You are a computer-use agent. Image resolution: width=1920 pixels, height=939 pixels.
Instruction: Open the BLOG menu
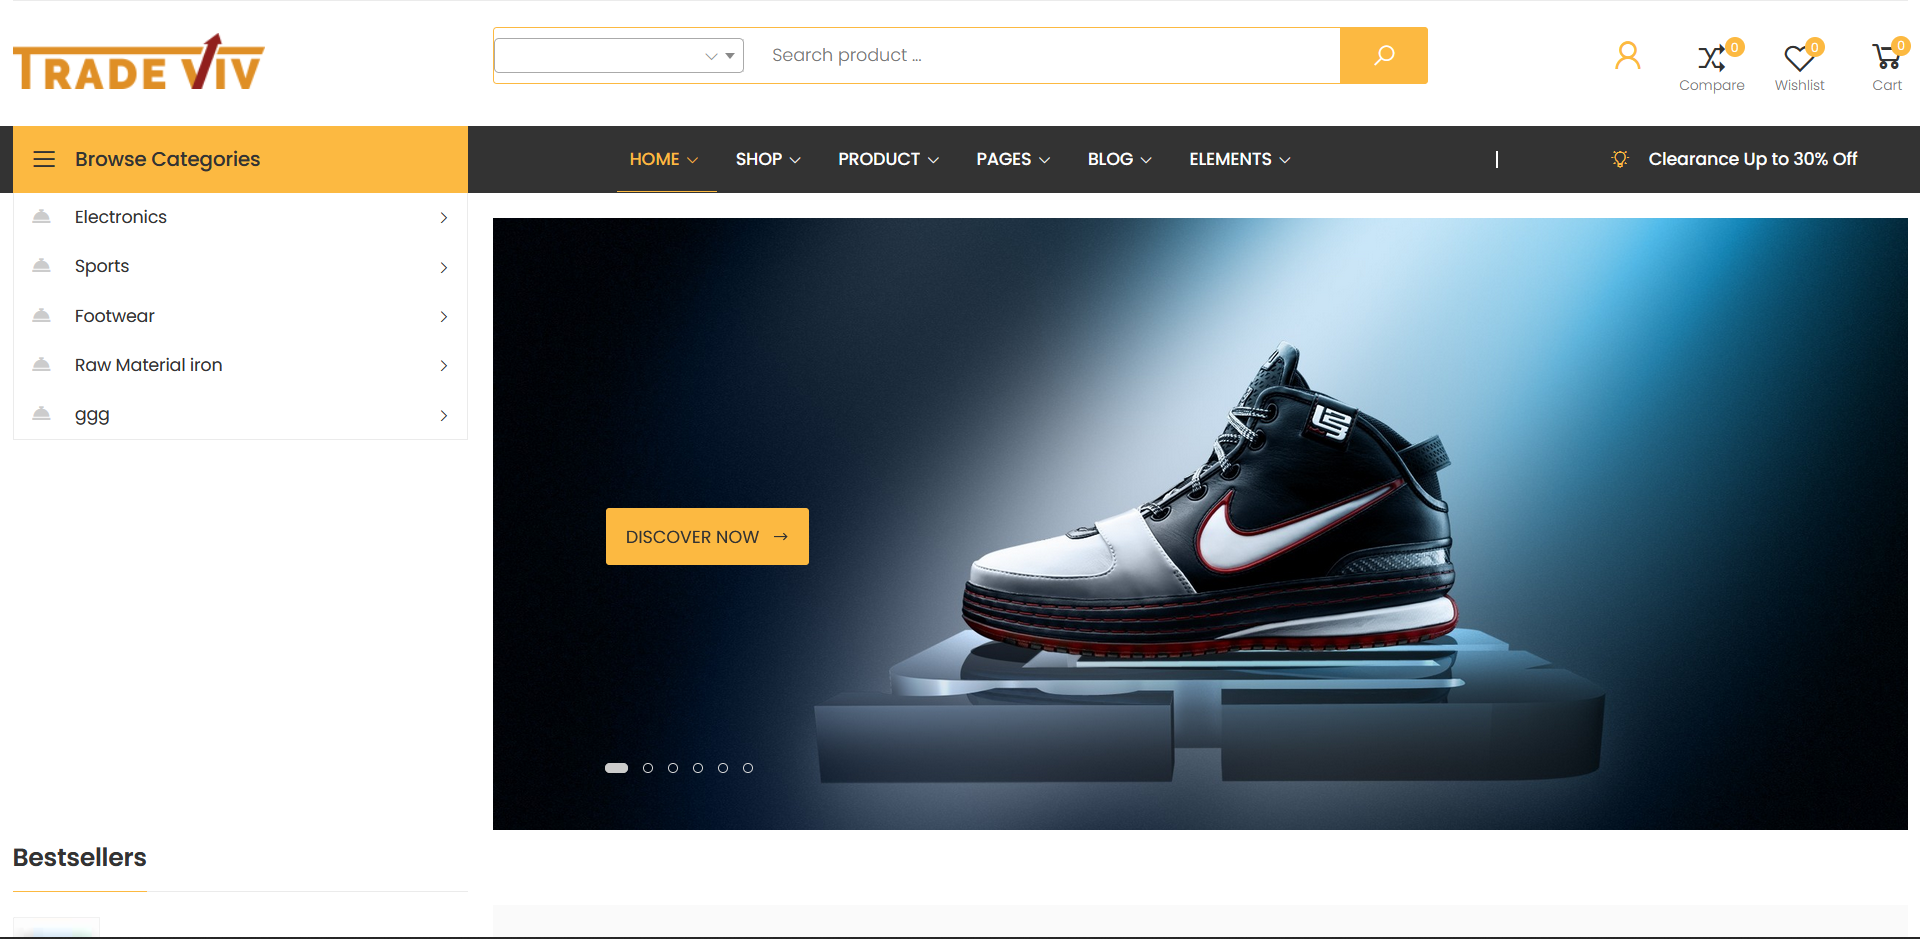(1119, 159)
